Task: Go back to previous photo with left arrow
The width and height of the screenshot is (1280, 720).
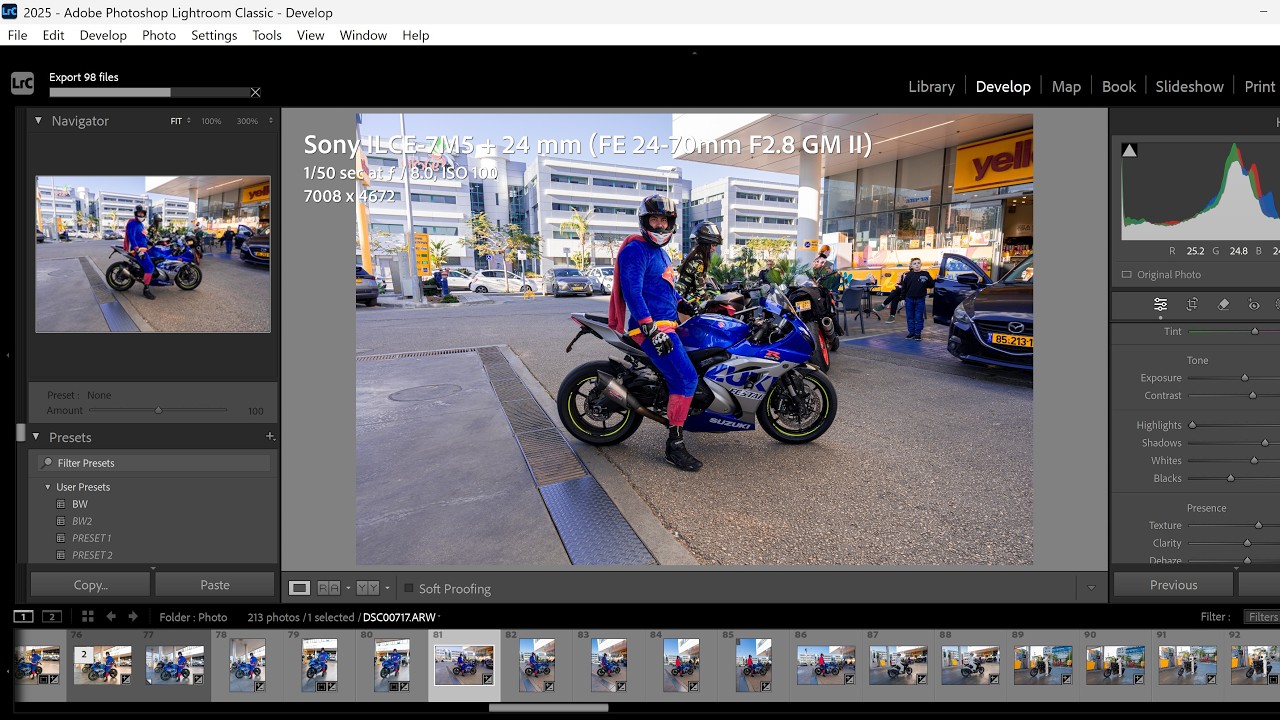Action: (x=111, y=617)
